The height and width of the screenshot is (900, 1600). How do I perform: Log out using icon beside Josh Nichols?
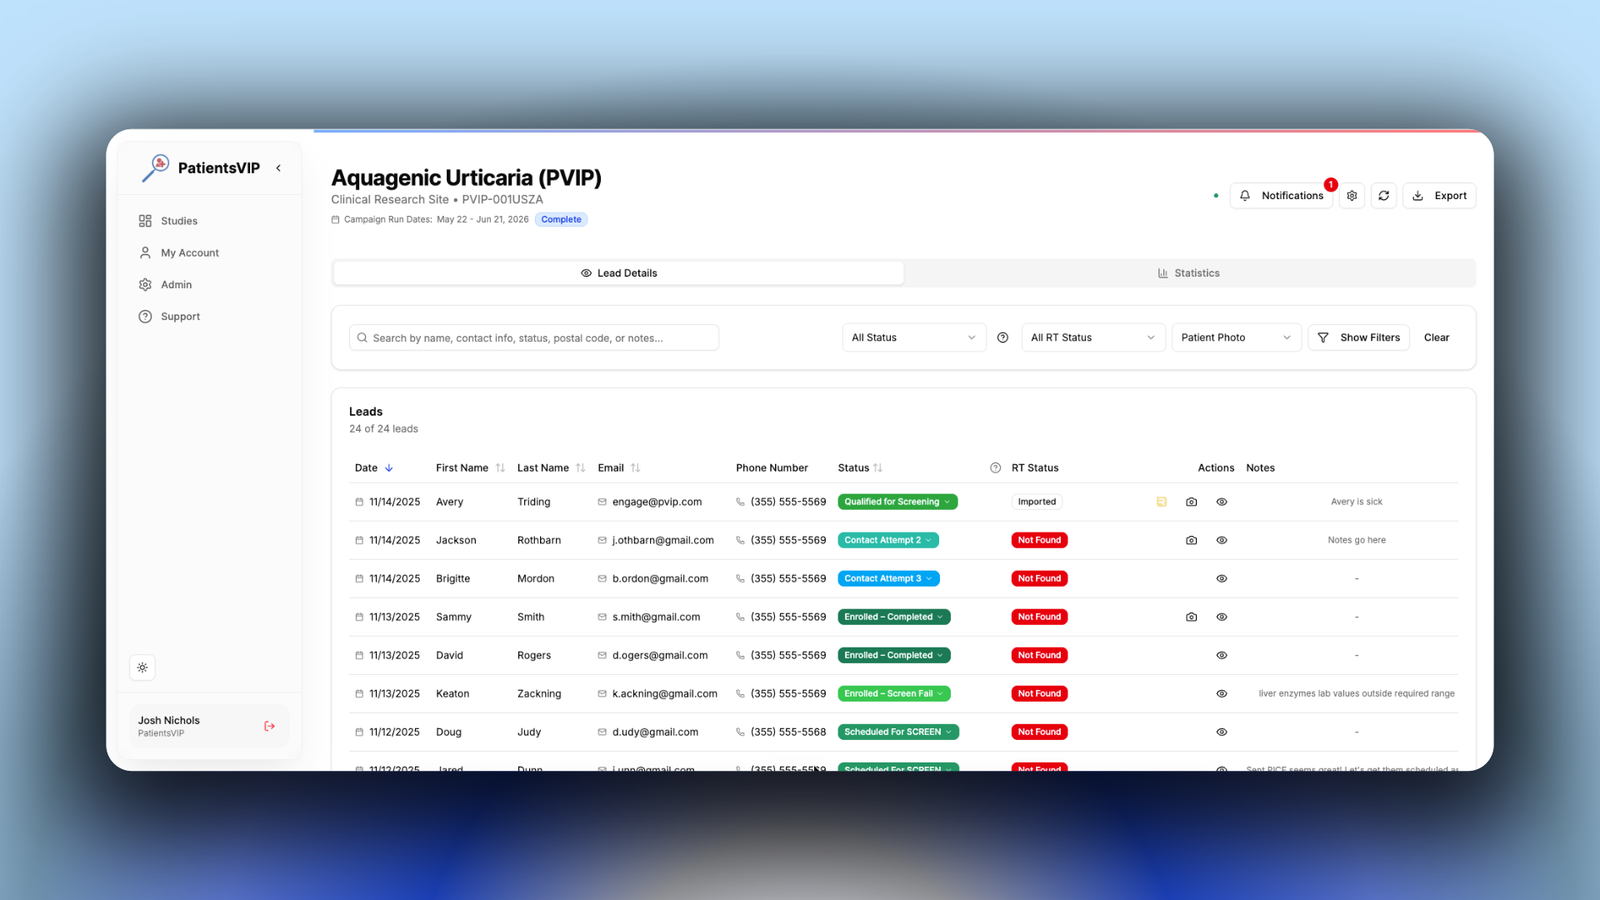point(269,726)
